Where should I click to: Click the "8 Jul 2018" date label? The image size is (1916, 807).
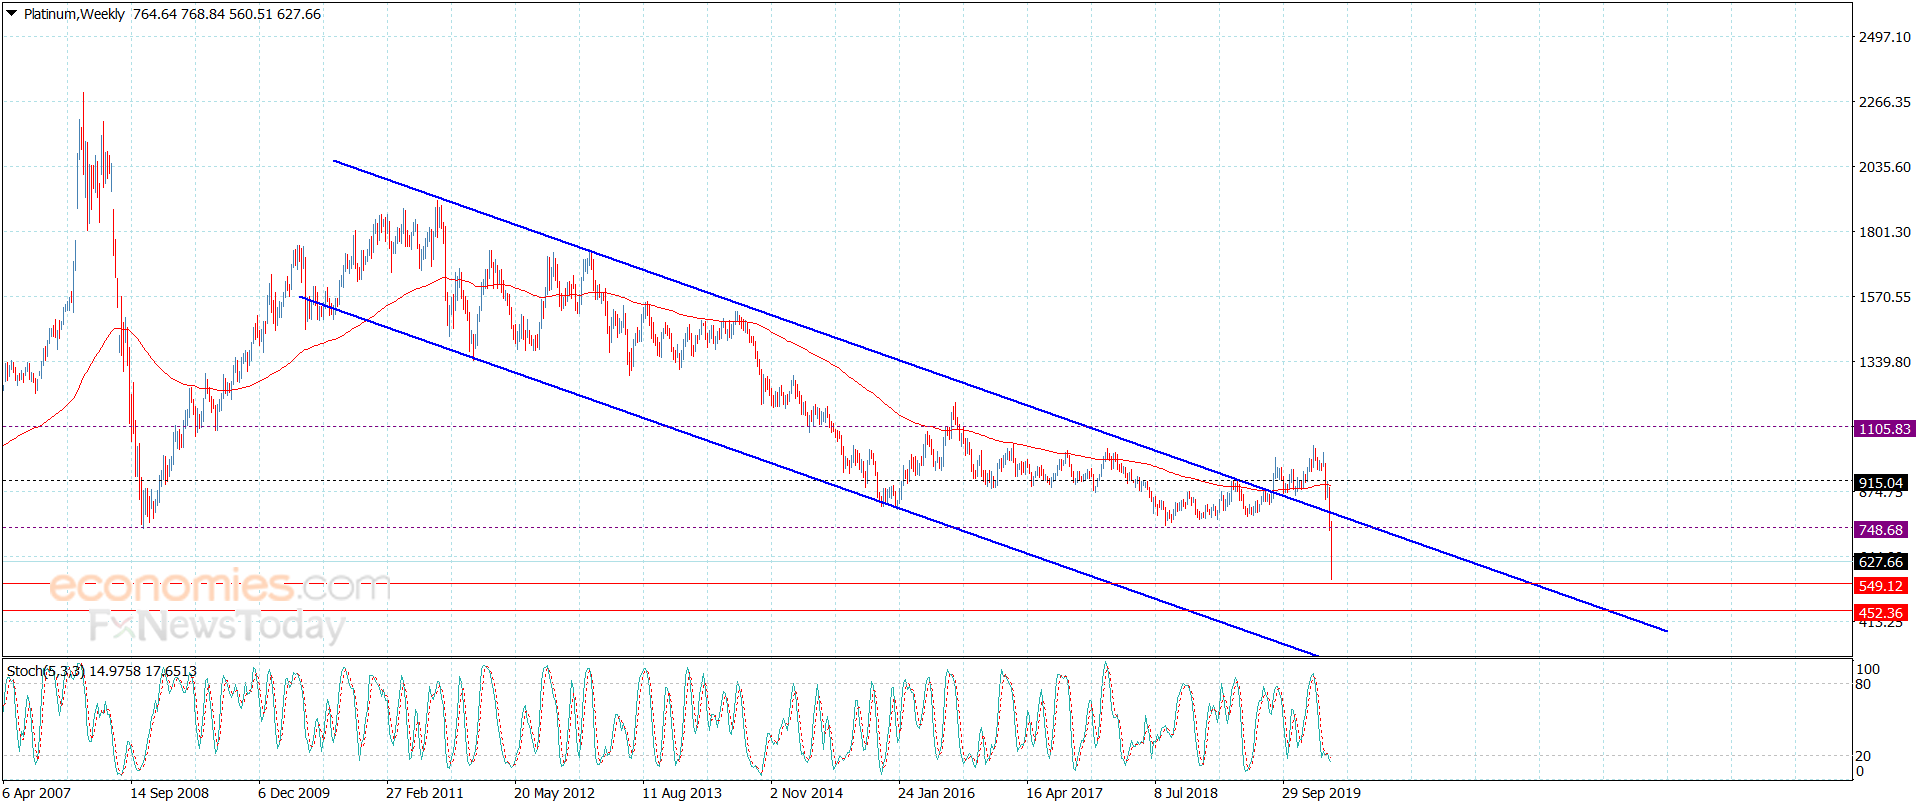coord(1186,793)
